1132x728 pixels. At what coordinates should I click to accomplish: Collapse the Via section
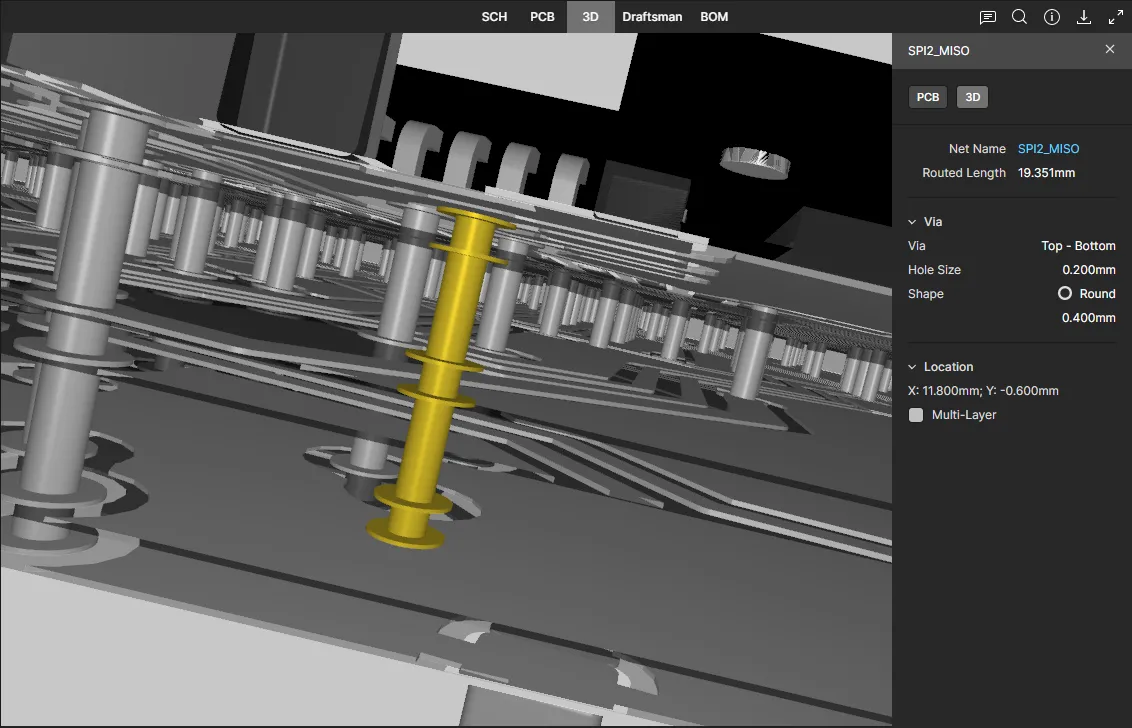click(x=912, y=222)
